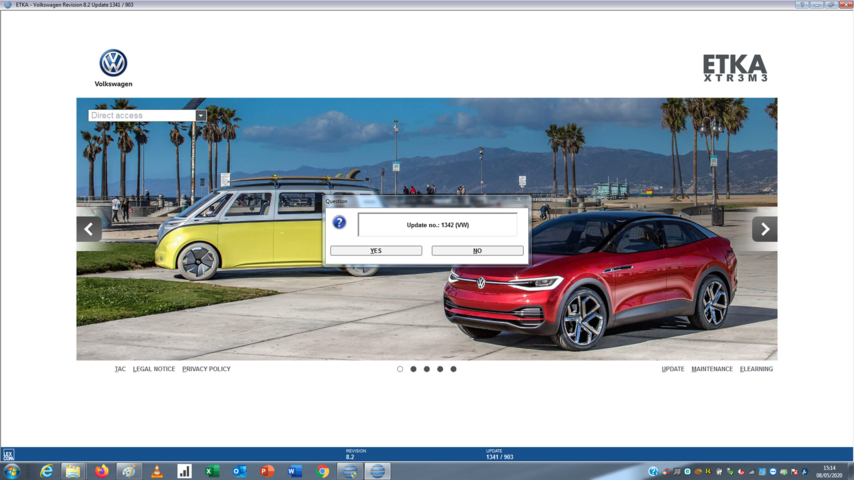Viewport: 854px width, 480px height.
Task: Open the MAINTENANCE link
Action: click(712, 369)
